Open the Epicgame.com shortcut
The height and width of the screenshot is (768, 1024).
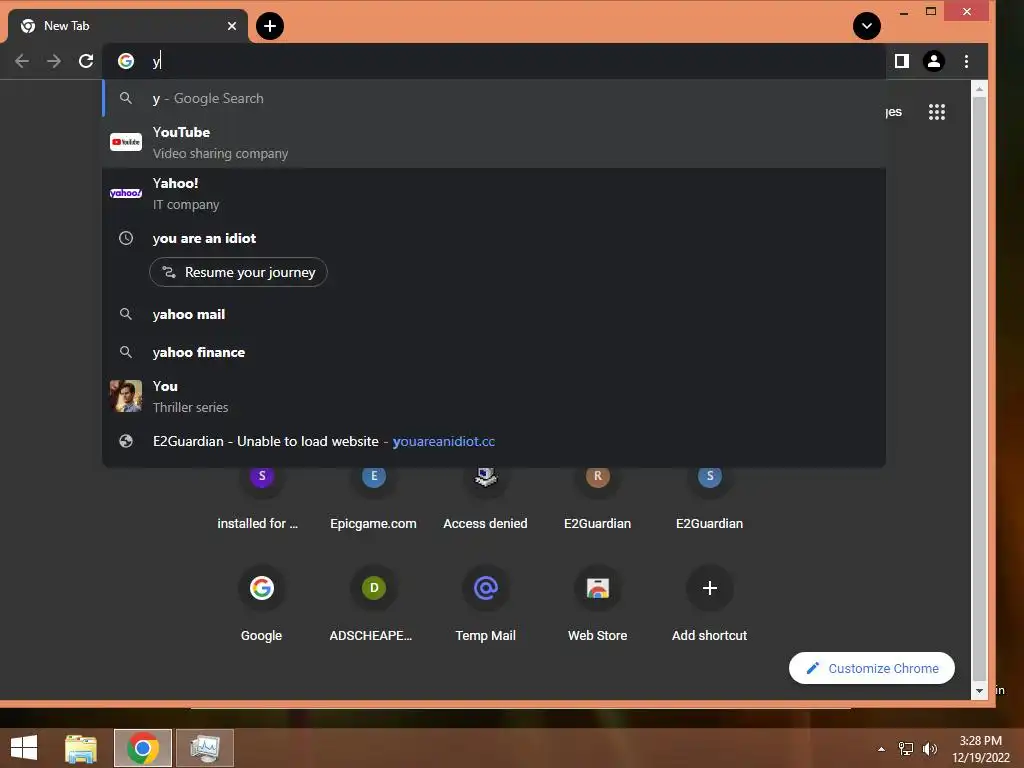374,500
